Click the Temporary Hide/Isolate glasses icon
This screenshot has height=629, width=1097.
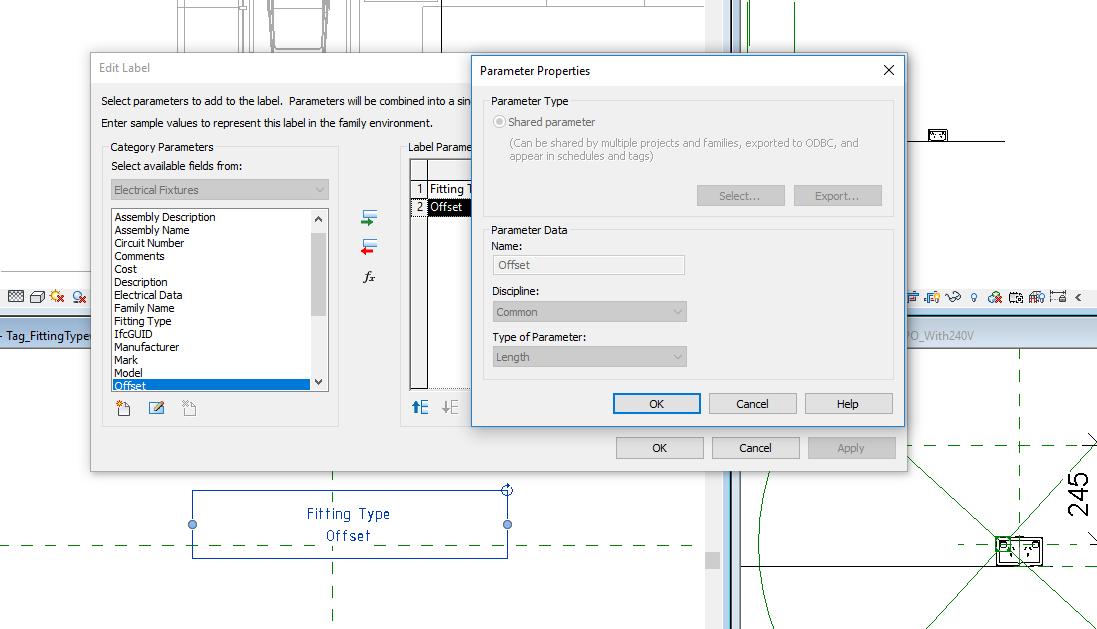click(953, 297)
